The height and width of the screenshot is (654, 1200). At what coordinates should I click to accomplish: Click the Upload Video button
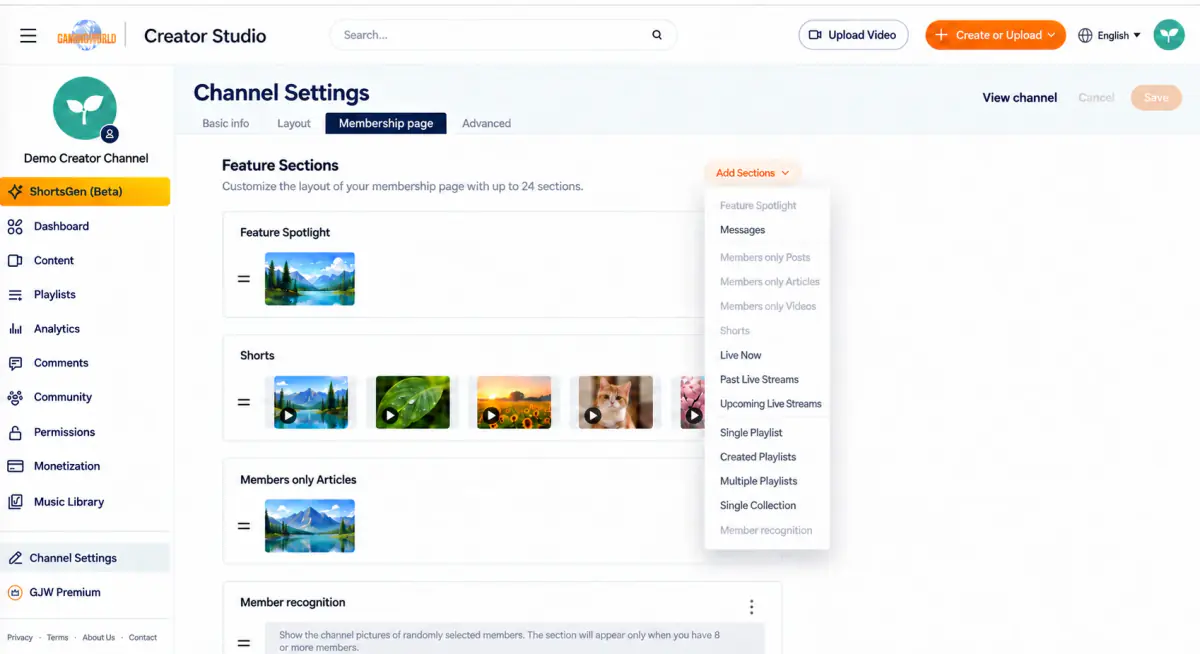tap(853, 35)
